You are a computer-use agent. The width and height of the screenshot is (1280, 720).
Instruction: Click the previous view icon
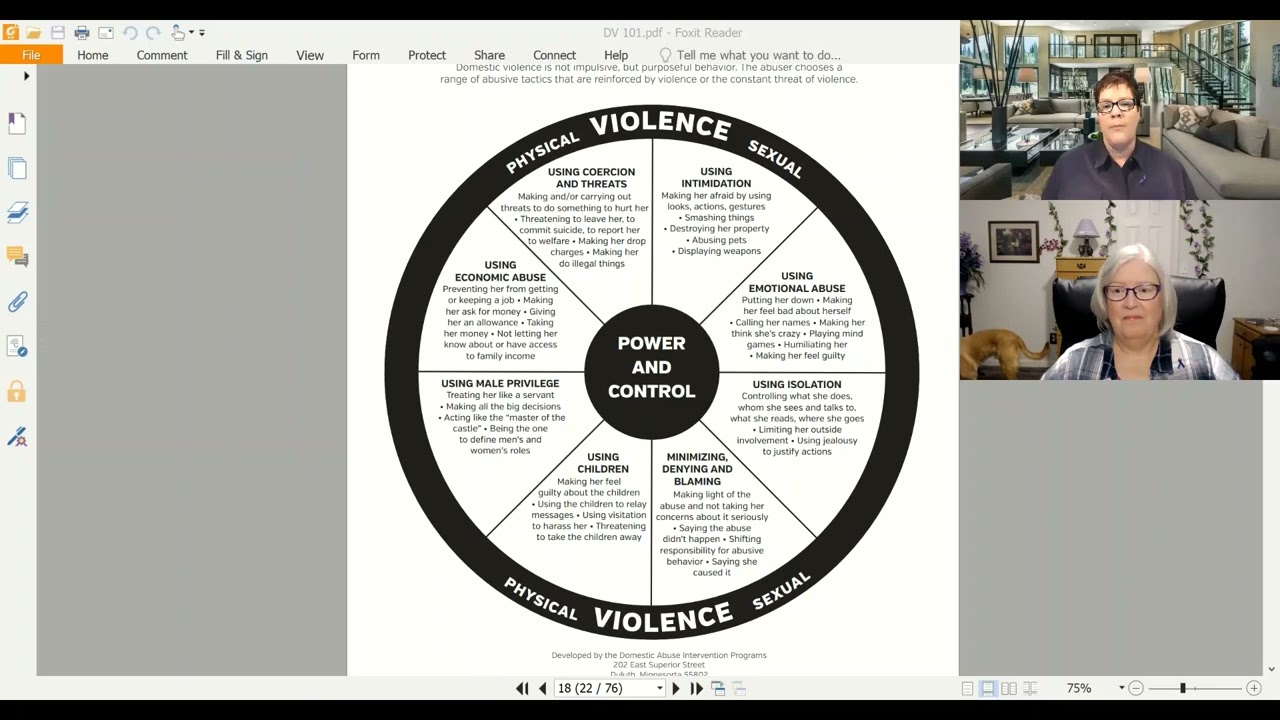coord(718,688)
